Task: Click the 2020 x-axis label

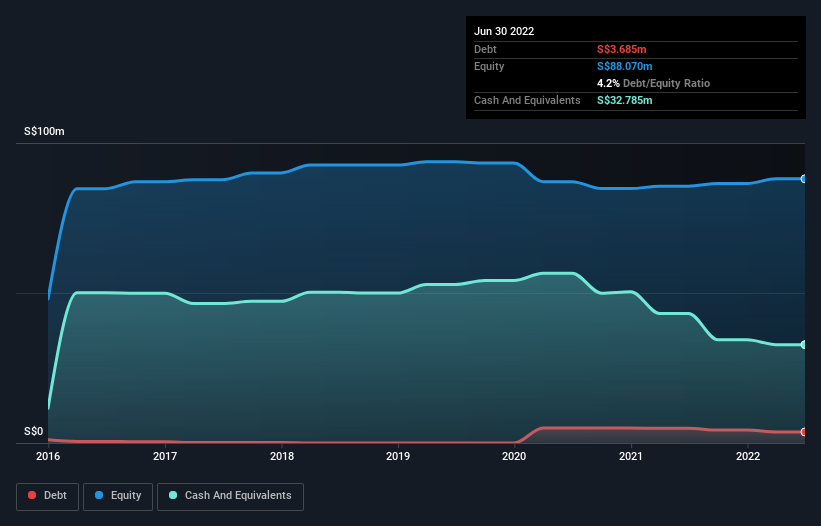Action: pos(514,456)
